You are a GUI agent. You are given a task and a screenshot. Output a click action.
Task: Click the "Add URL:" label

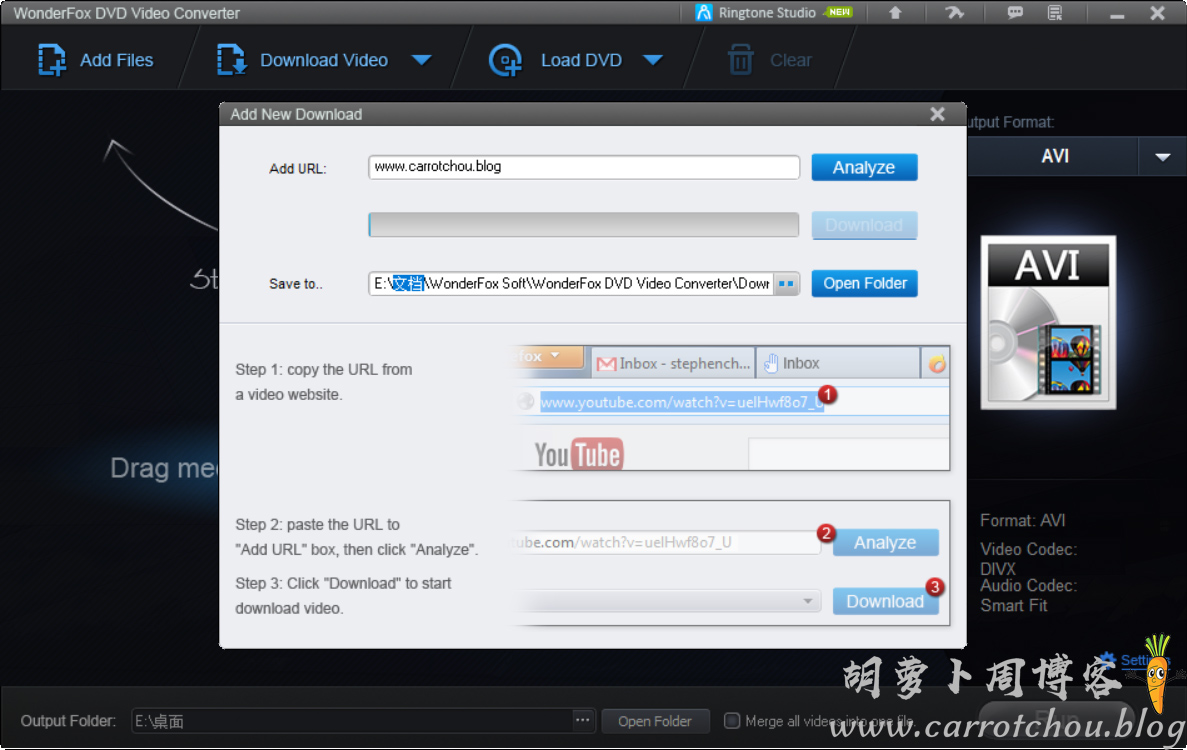(x=298, y=168)
